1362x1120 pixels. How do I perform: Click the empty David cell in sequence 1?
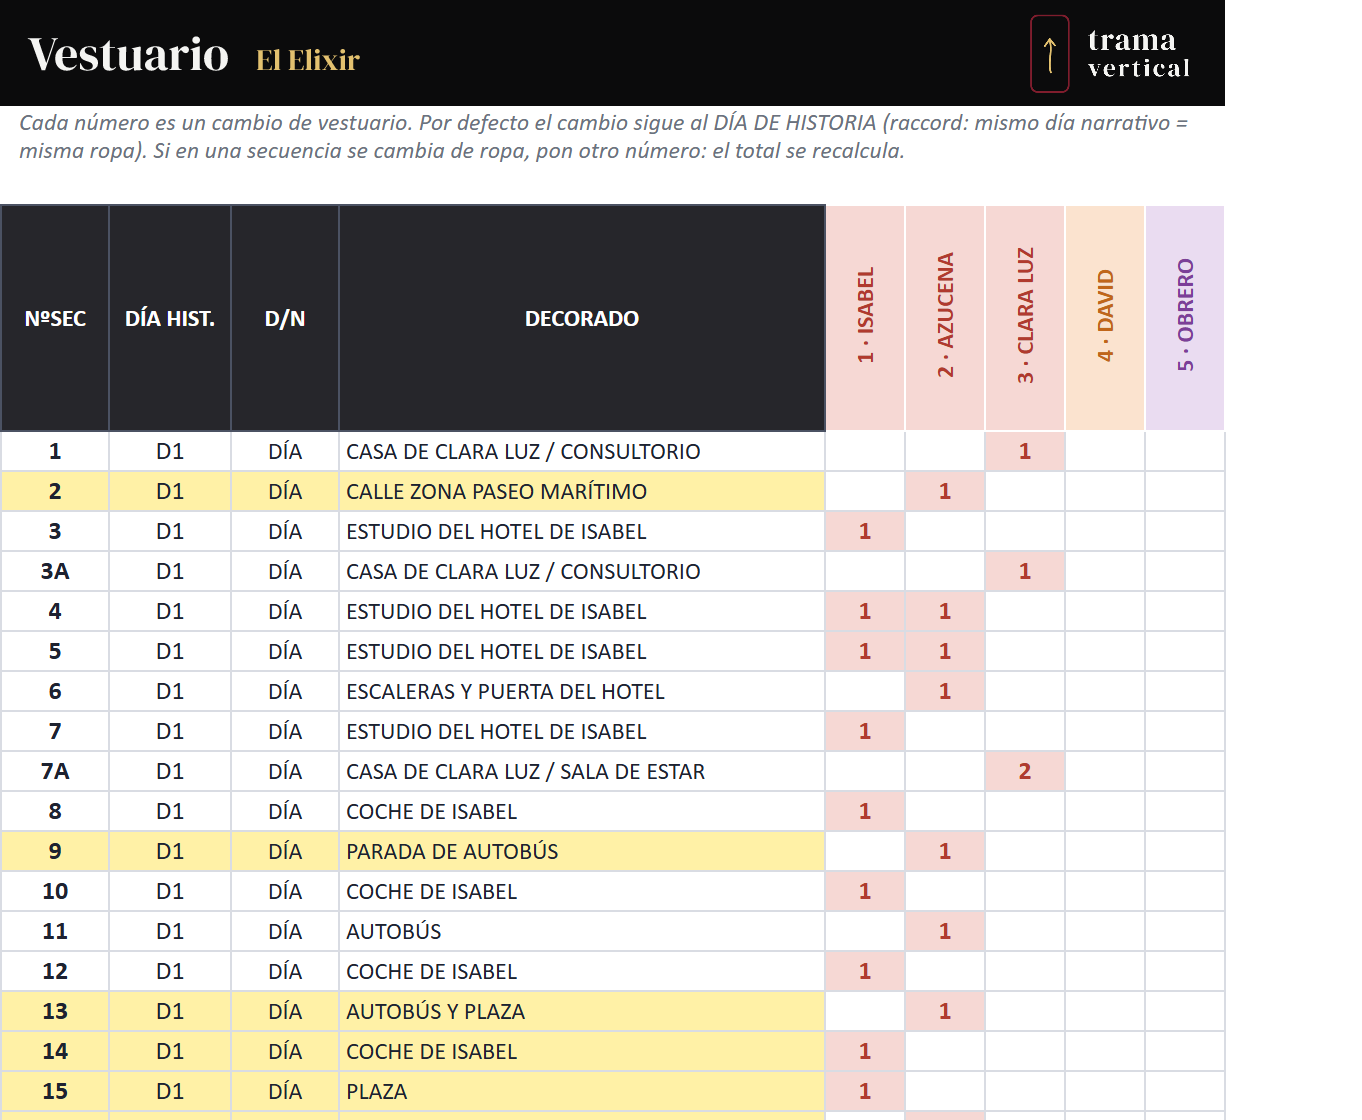[x=1105, y=451]
